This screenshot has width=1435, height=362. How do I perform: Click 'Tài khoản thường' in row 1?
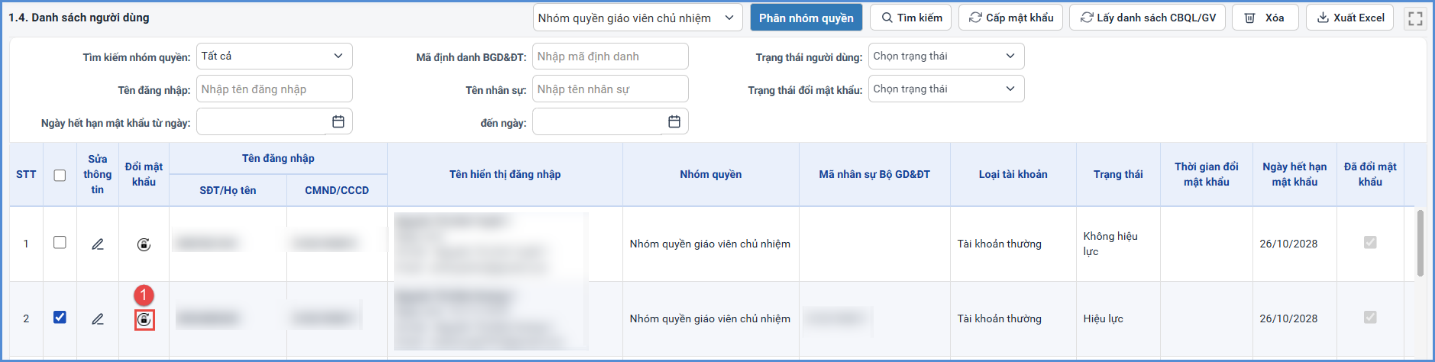[999, 244]
